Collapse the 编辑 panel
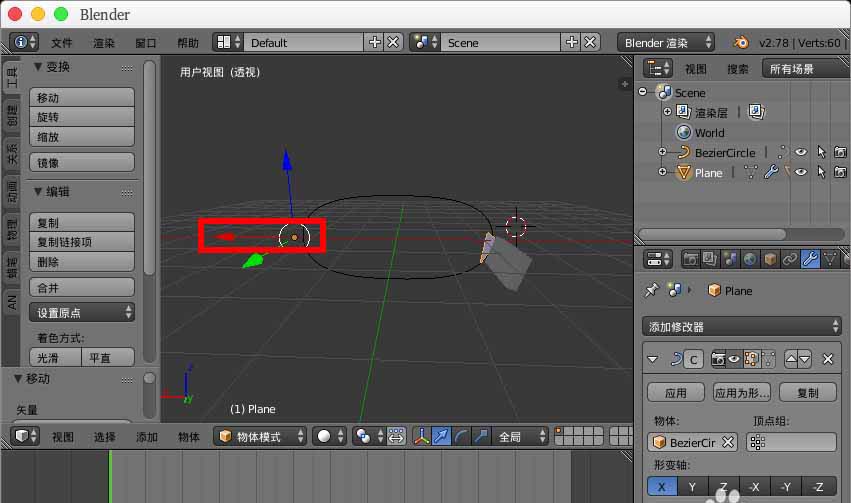Viewport: 851px width, 503px height. [38, 191]
